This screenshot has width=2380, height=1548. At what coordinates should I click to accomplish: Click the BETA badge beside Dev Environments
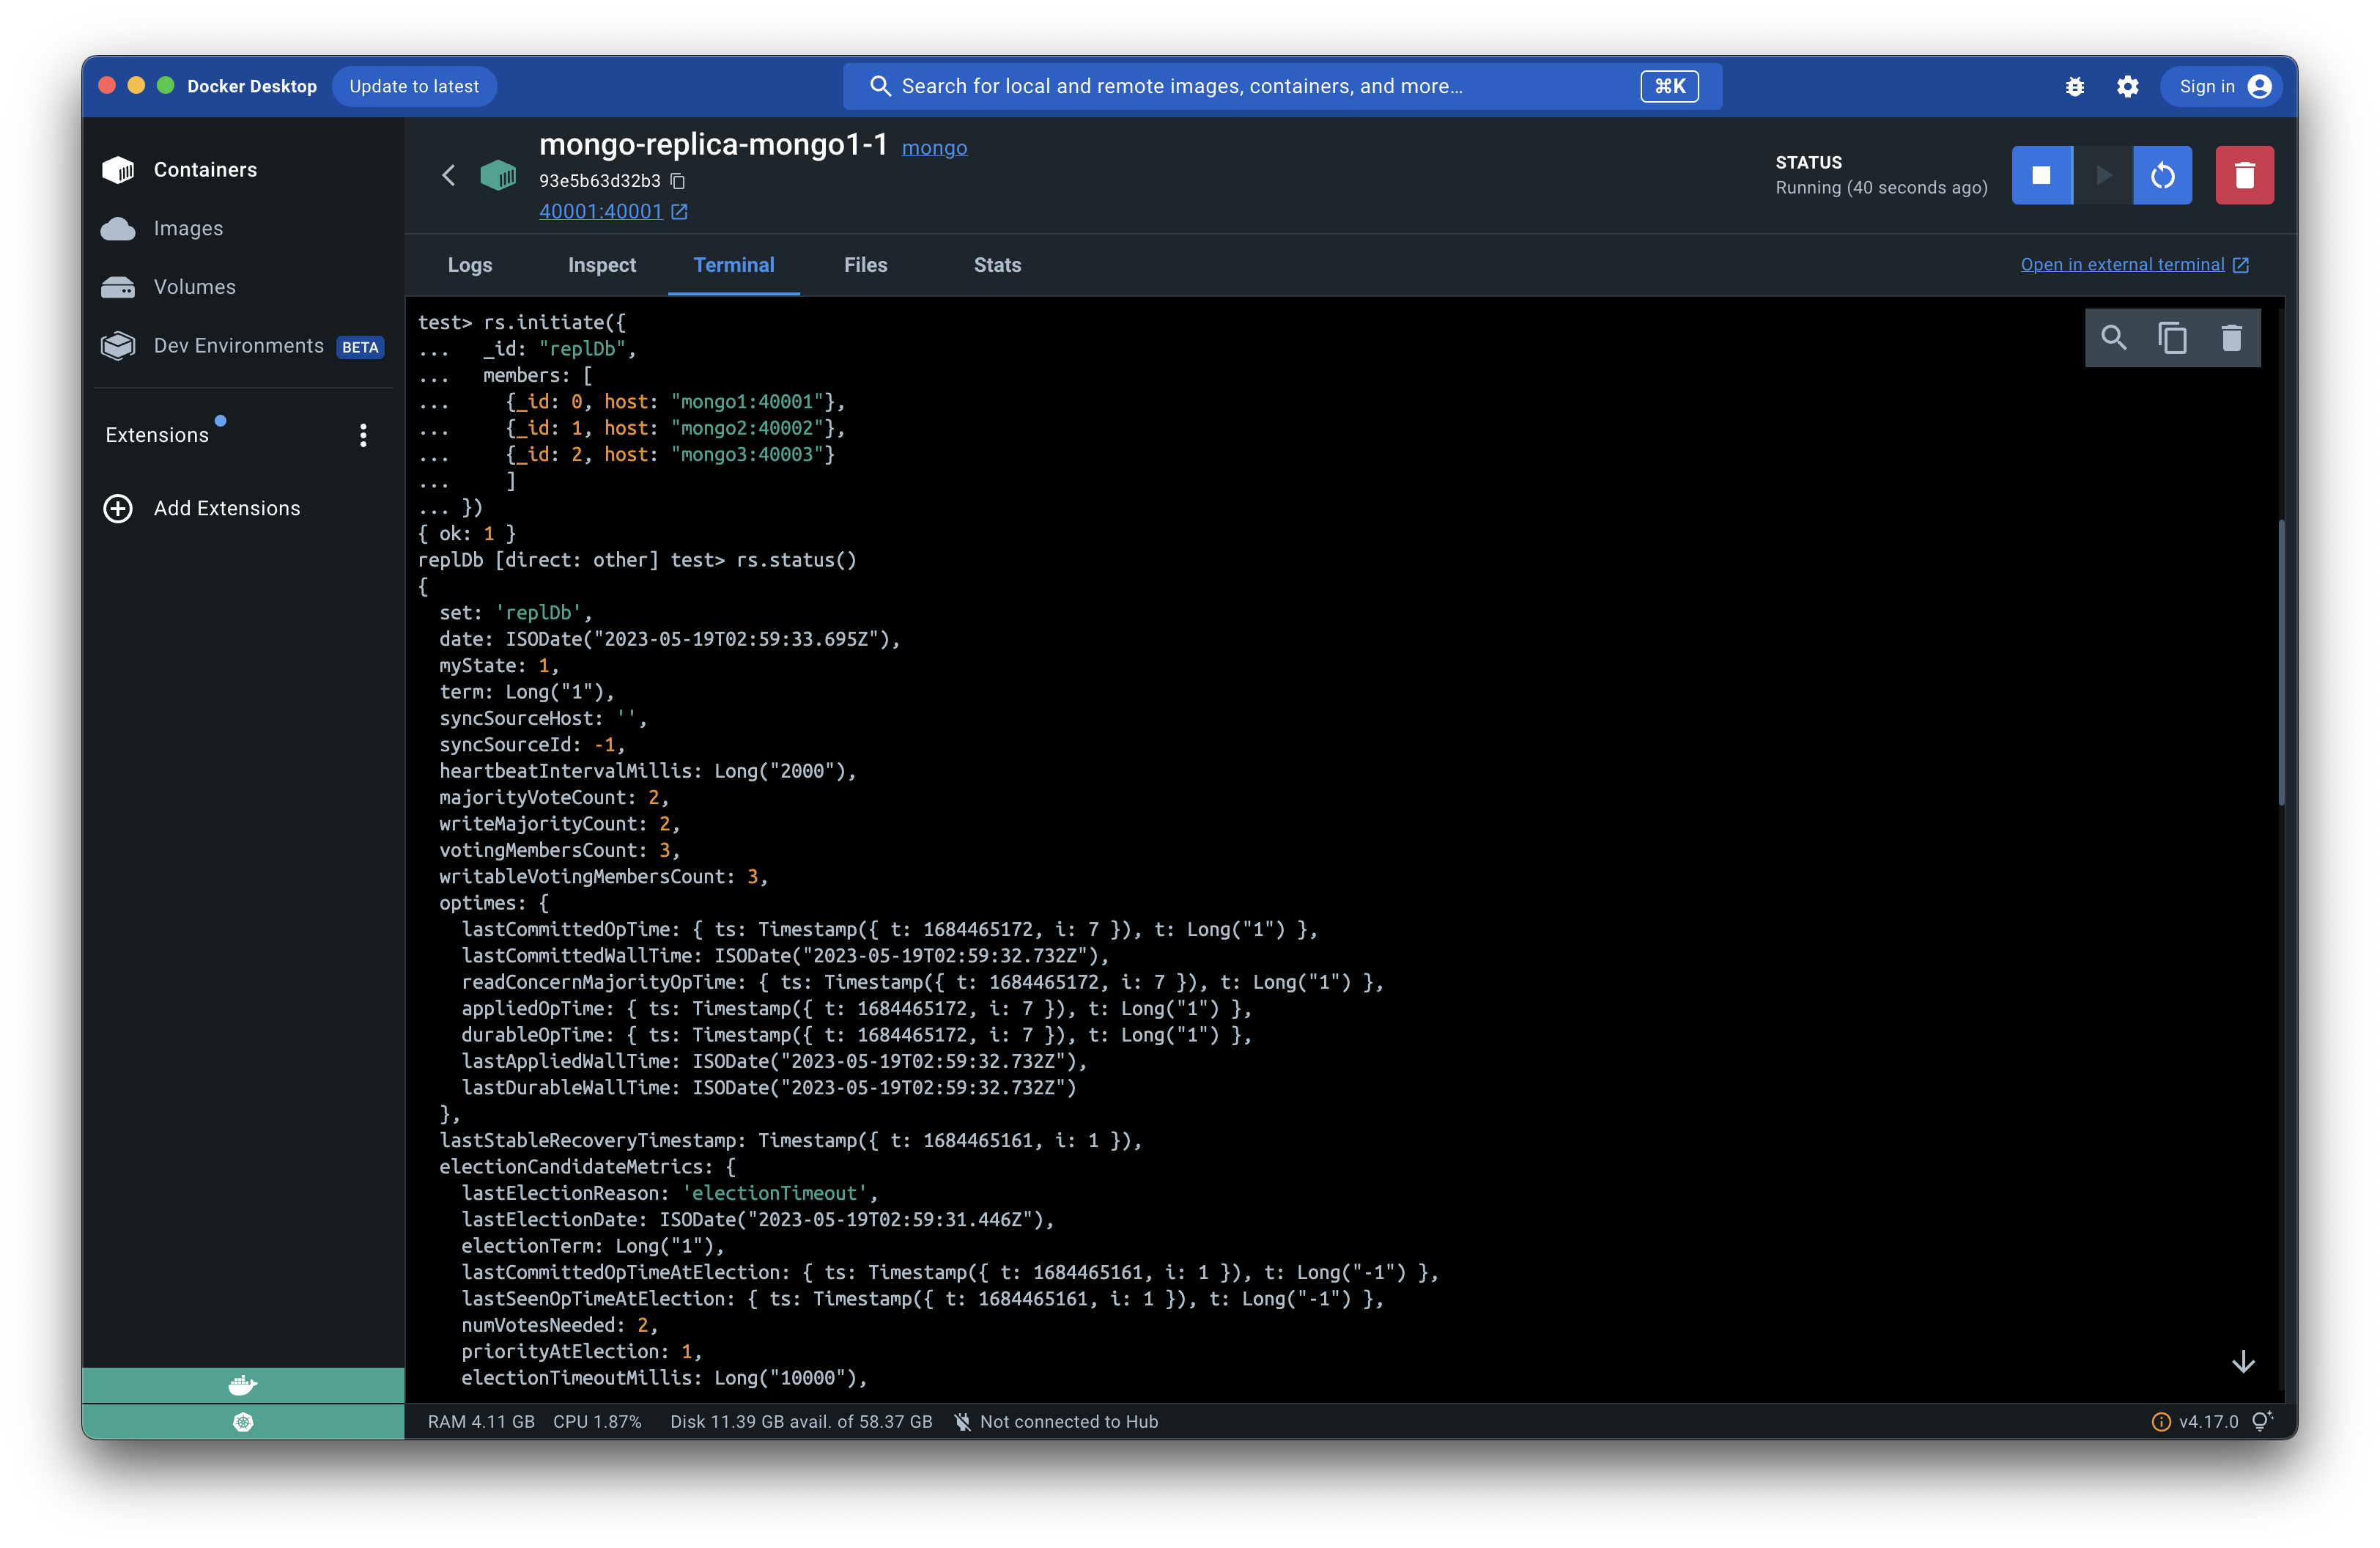coord(360,347)
